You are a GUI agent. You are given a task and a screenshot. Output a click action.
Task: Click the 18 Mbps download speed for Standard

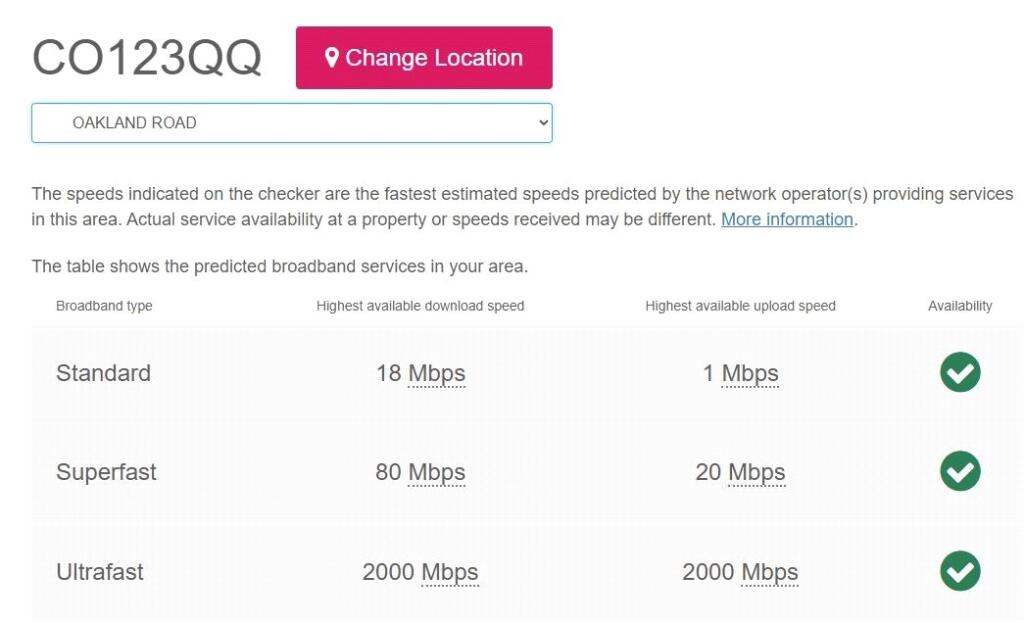[420, 372]
